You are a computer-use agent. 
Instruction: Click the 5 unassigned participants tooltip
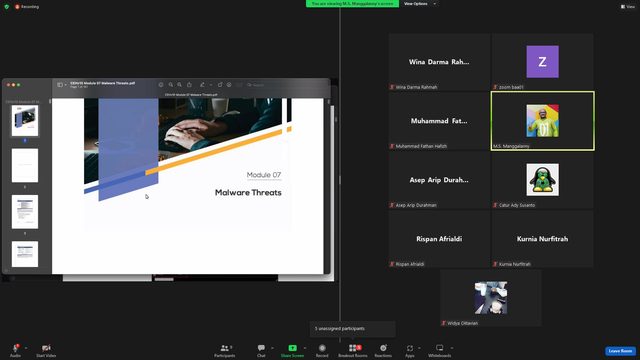(x=353, y=329)
